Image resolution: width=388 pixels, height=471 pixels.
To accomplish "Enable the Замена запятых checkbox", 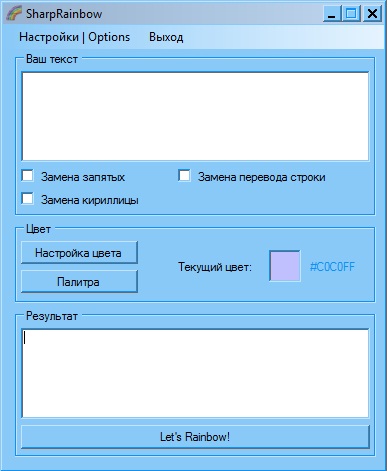I will click(27, 176).
